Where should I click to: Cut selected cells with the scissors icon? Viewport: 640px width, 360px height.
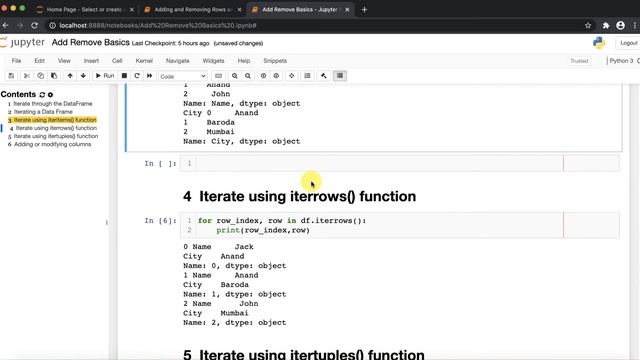point(27,76)
